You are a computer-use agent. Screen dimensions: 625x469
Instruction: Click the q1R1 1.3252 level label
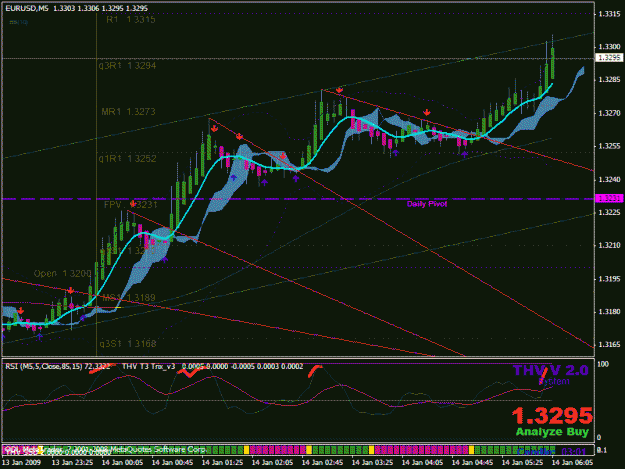tap(128, 159)
